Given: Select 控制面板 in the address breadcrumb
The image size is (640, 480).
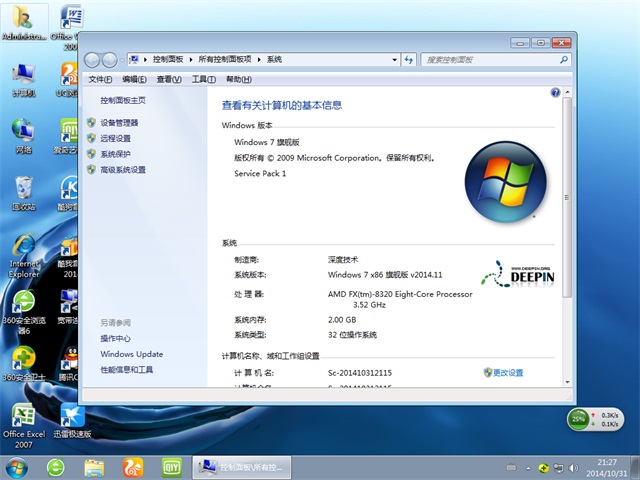Looking at the screenshot, I should (x=168, y=60).
